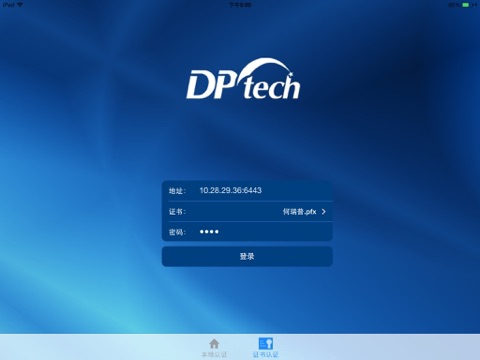This screenshot has width=480, height=360.
Task: Click the green battery icon
Action: pyautogui.click(x=466, y=5)
